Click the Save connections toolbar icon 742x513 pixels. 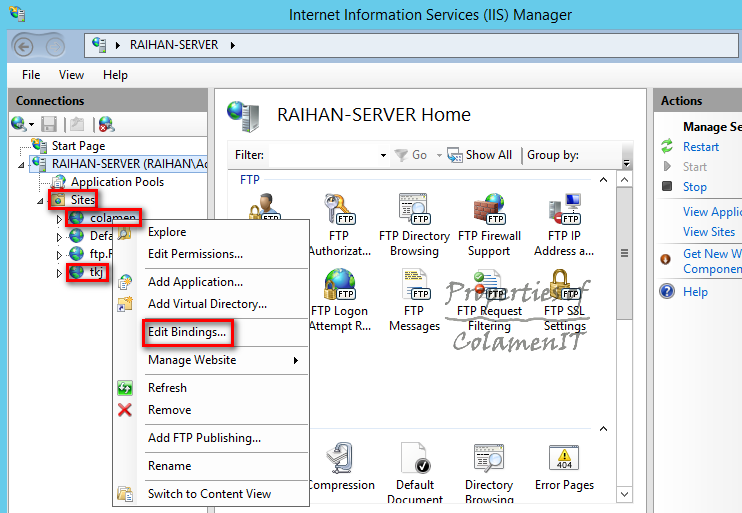[49, 124]
